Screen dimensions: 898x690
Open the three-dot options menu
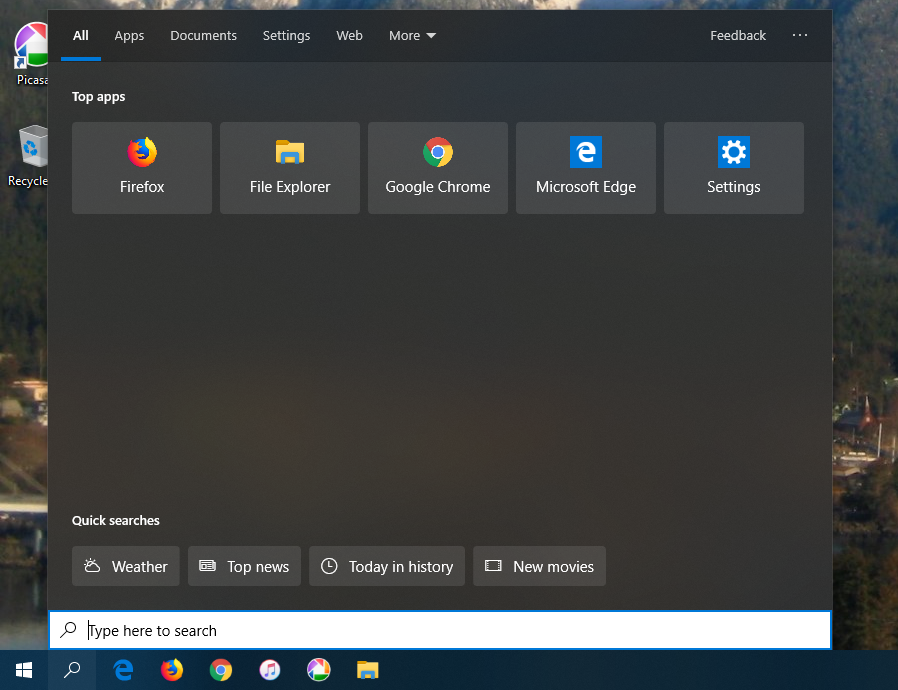(799, 36)
